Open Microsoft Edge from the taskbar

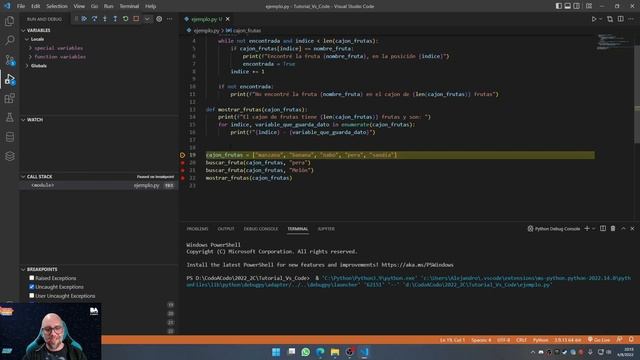point(320,352)
